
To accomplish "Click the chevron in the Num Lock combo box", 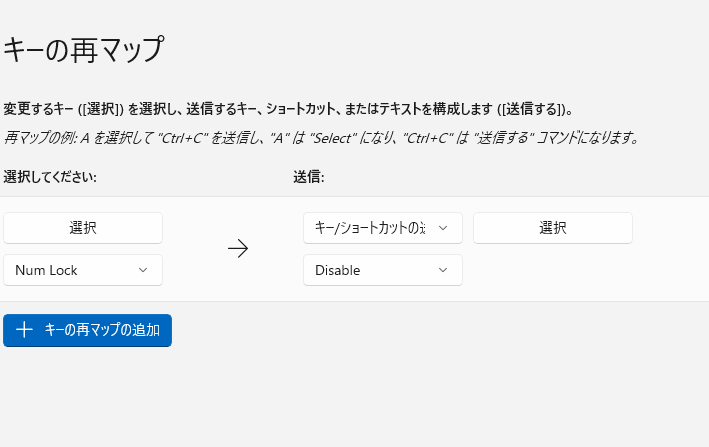I will coord(142,270).
